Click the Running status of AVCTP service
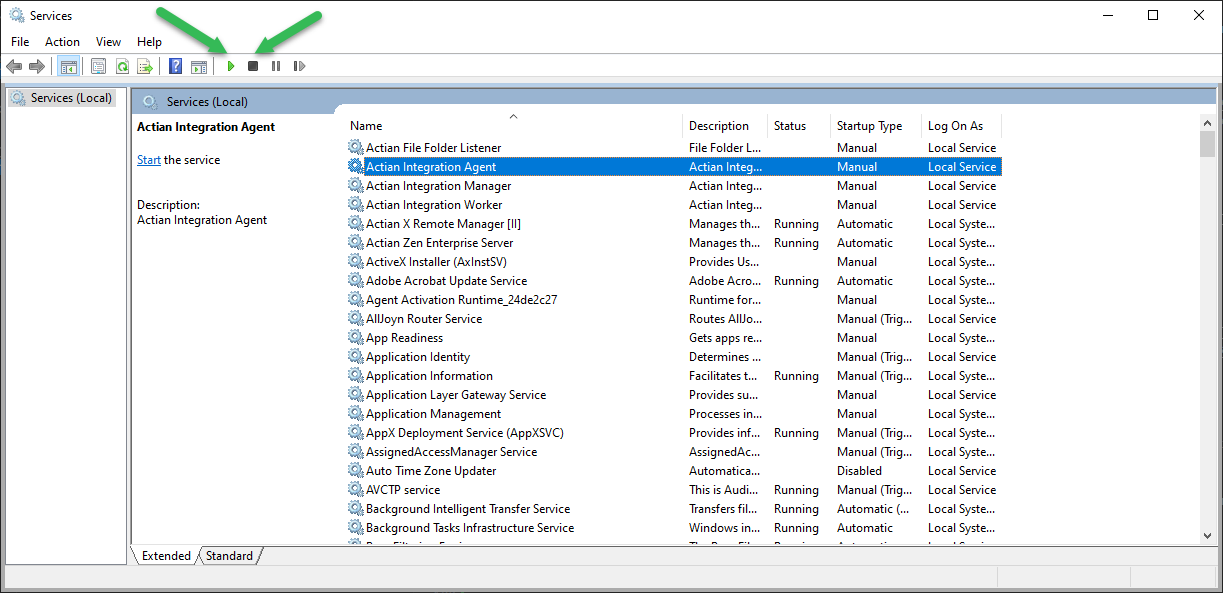This screenshot has width=1223, height=593. click(x=796, y=490)
